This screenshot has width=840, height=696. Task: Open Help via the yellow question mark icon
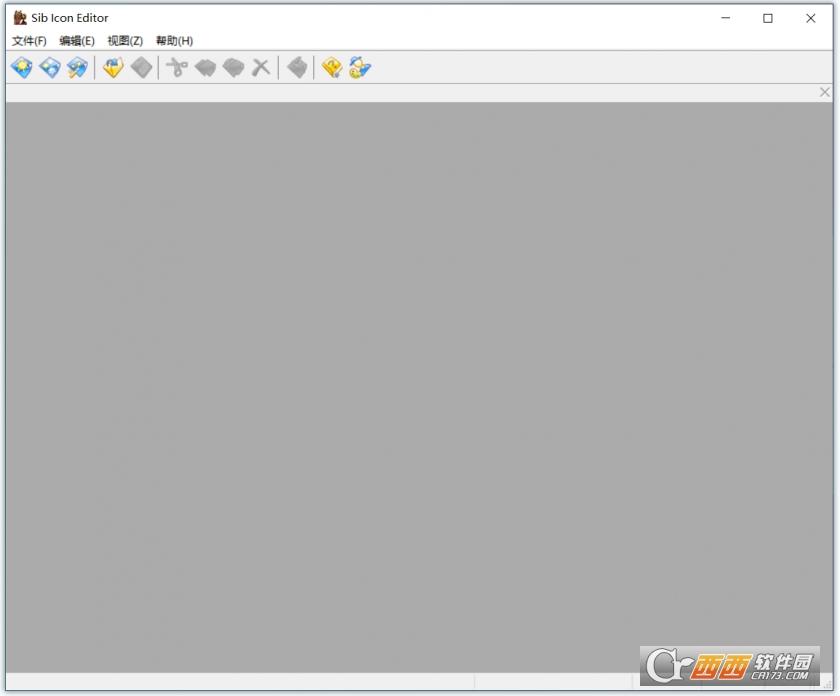click(x=332, y=68)
